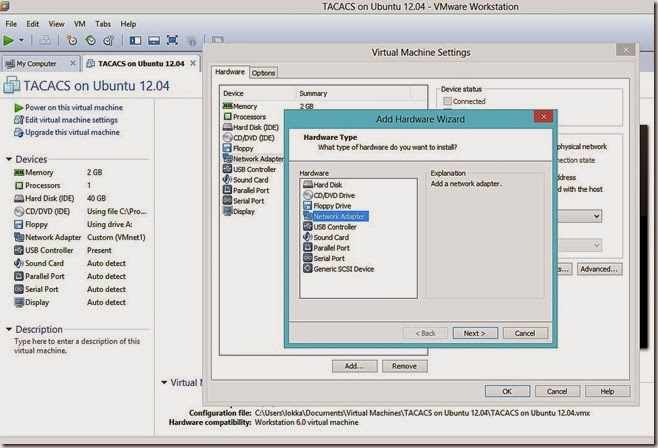Collapse the Devices section
This screenshot has height=448, width=658.
pyautogui.click(x=9, y=159)
